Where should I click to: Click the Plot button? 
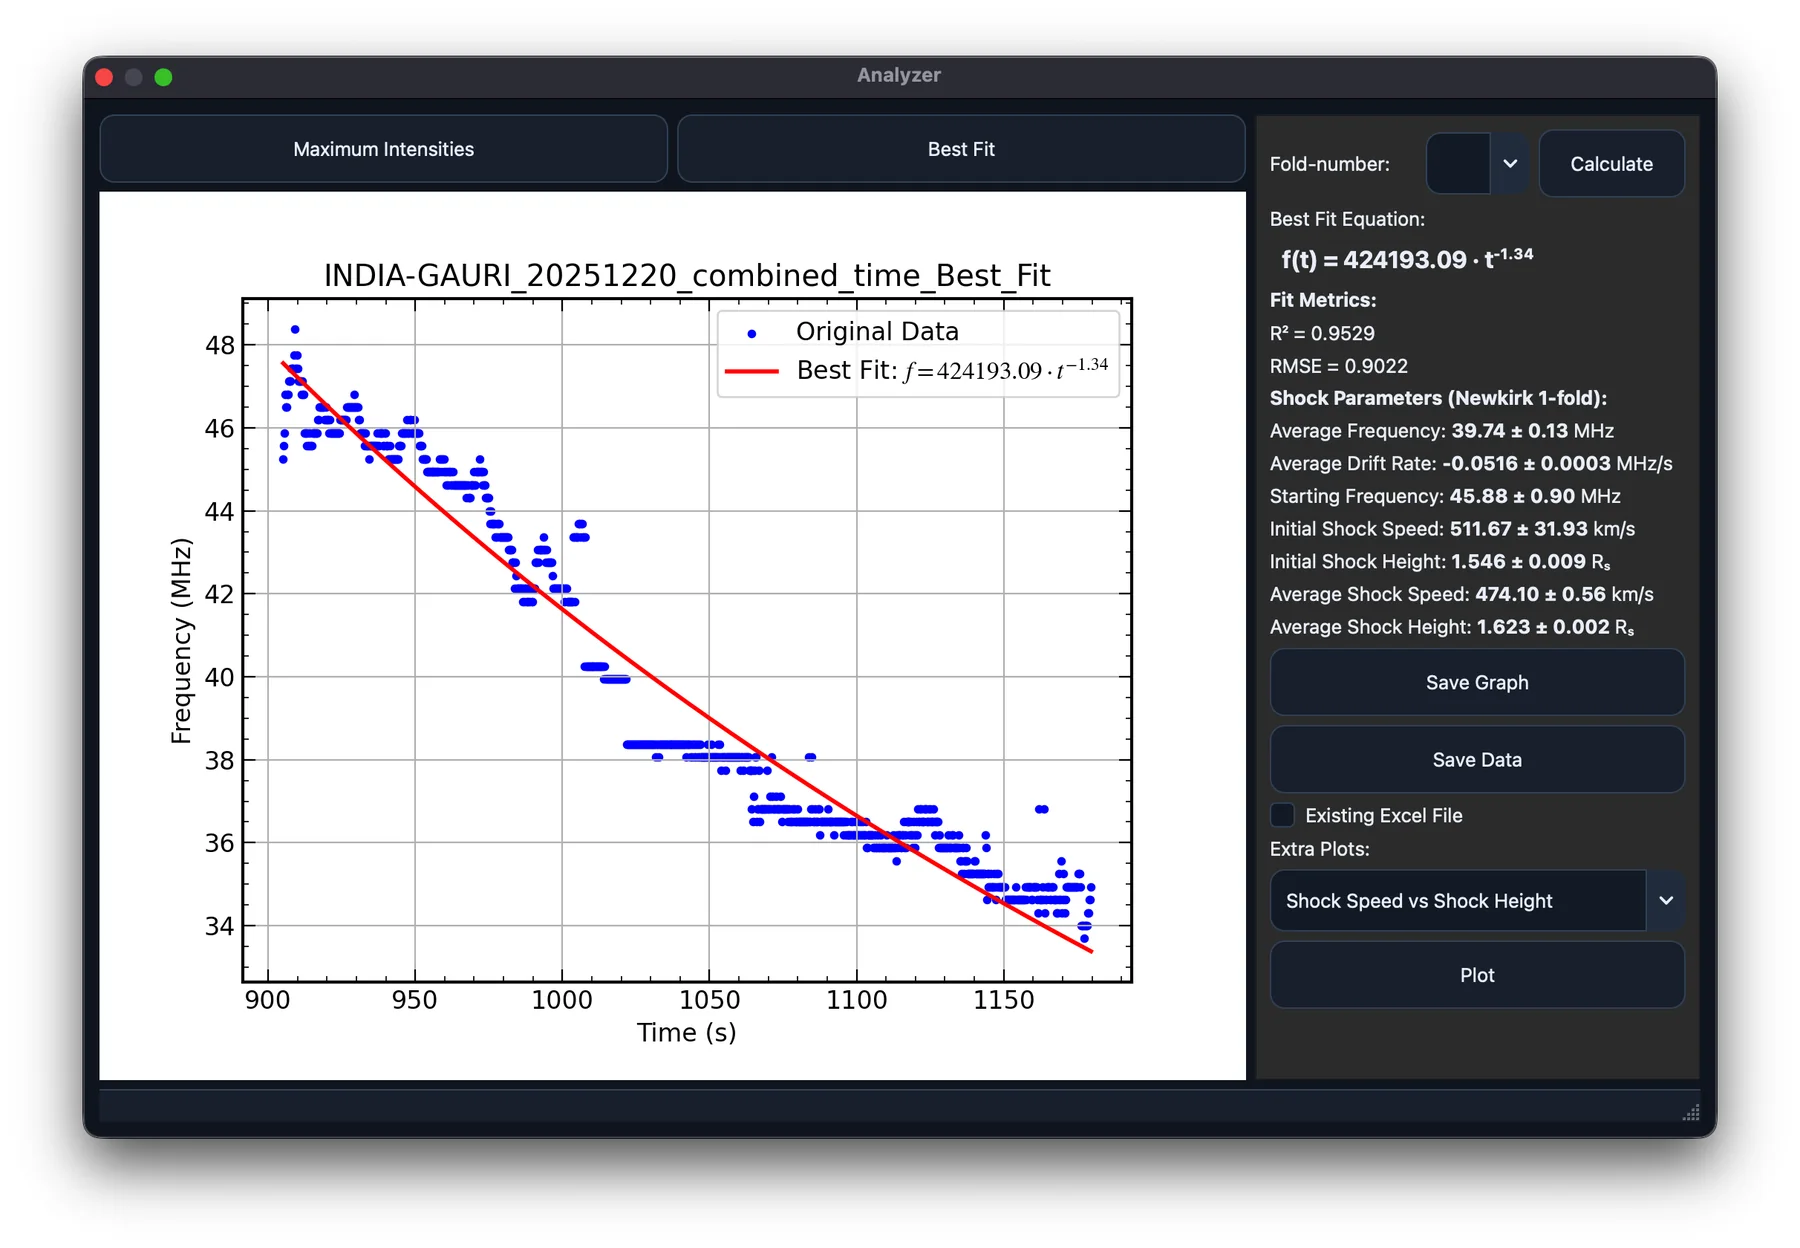1477,975
